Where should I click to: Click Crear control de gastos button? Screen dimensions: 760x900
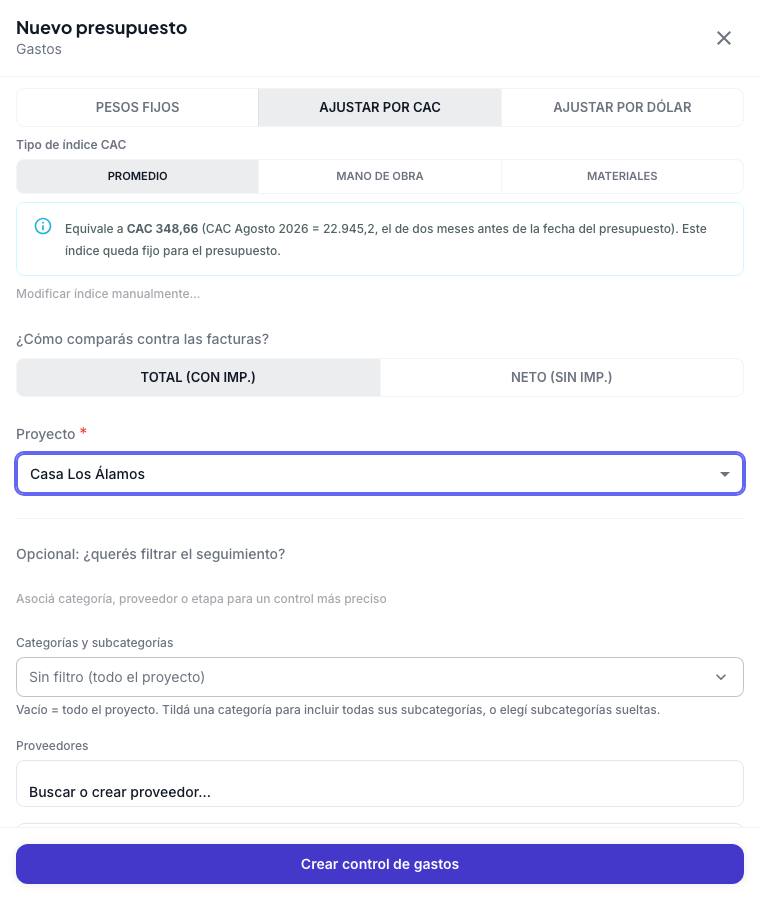point(380,864)
